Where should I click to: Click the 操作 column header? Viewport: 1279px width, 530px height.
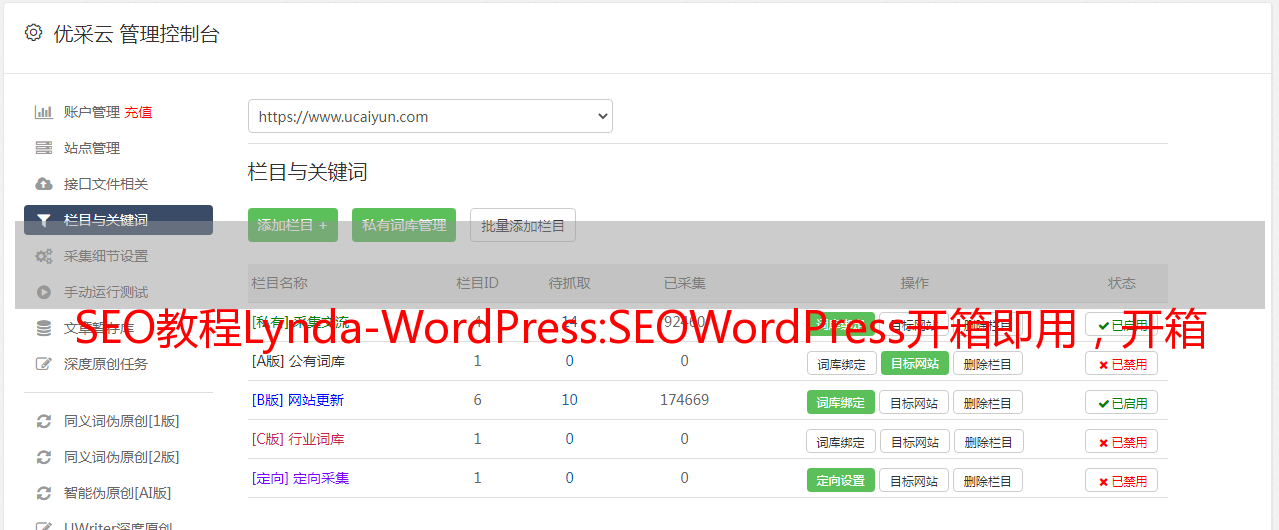point(914,283)
